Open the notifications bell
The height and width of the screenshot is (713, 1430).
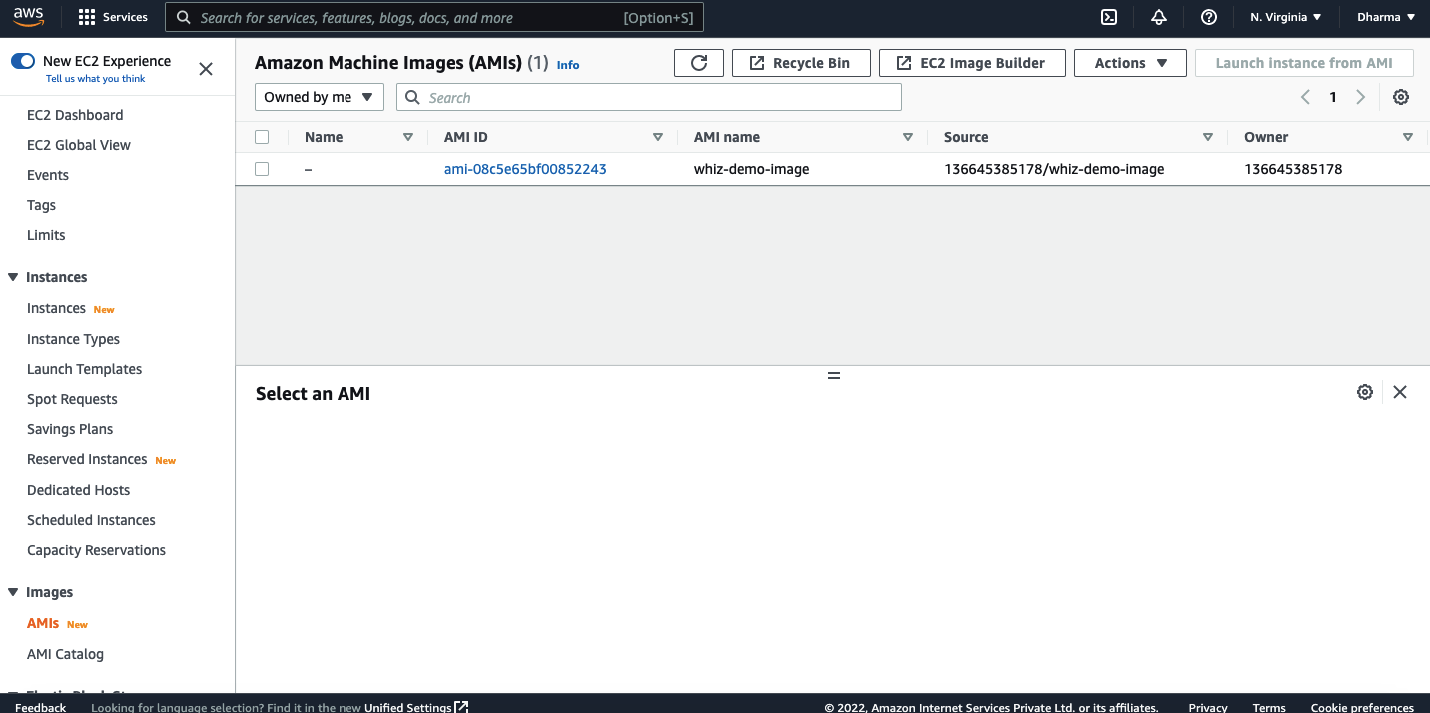1159,17
